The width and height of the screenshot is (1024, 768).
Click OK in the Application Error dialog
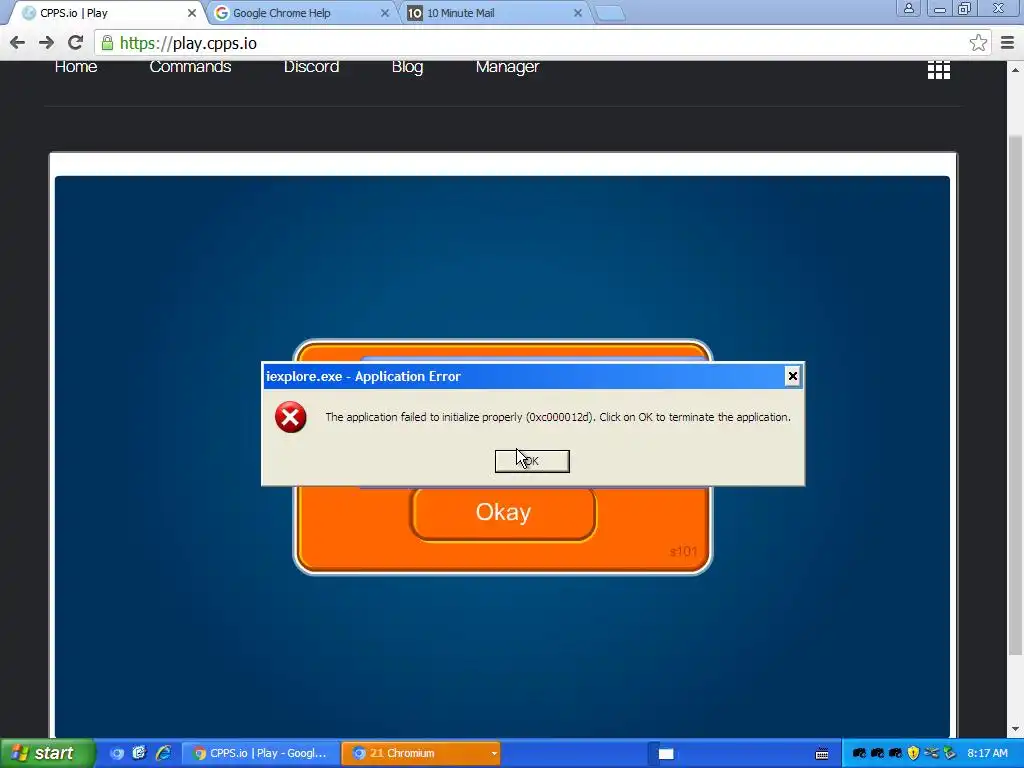click(x=532, y=461)
